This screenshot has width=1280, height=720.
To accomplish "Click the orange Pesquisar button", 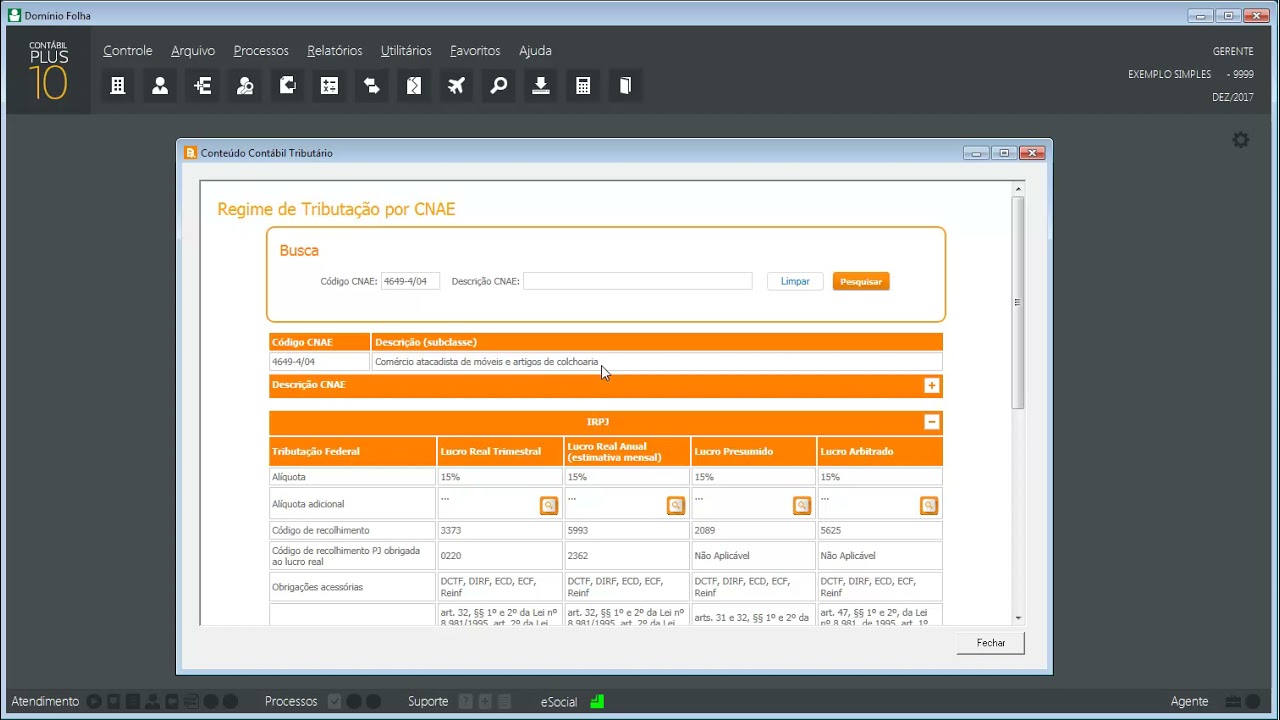I will pos(861,282).
